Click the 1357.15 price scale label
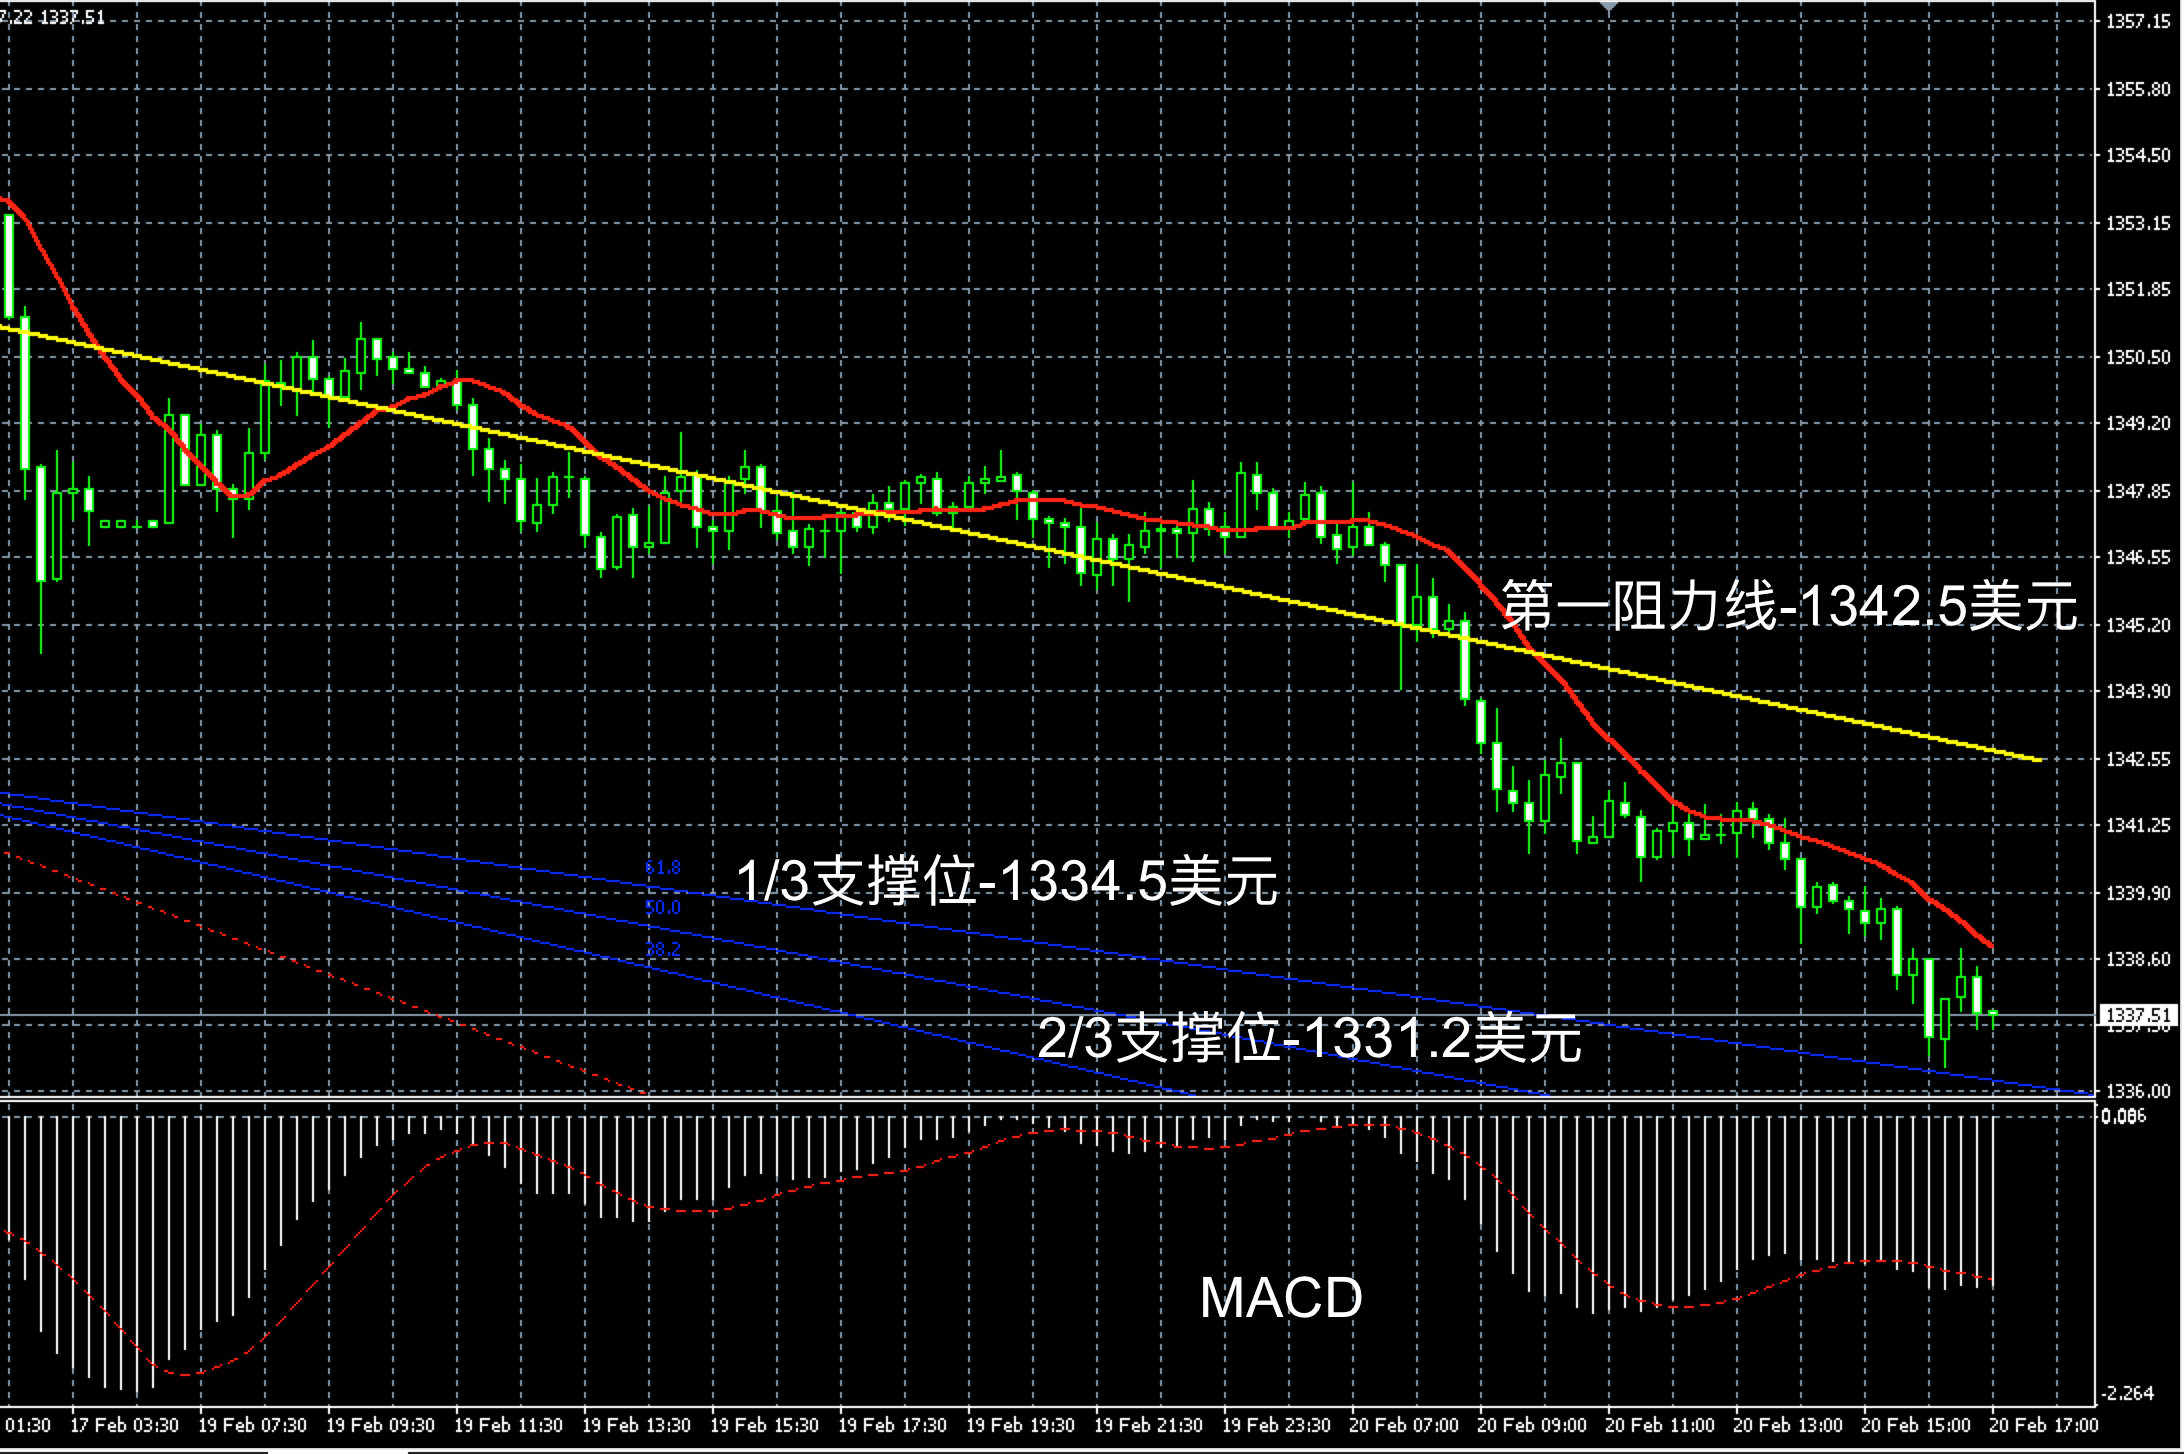 click(x=2138, y=21)
